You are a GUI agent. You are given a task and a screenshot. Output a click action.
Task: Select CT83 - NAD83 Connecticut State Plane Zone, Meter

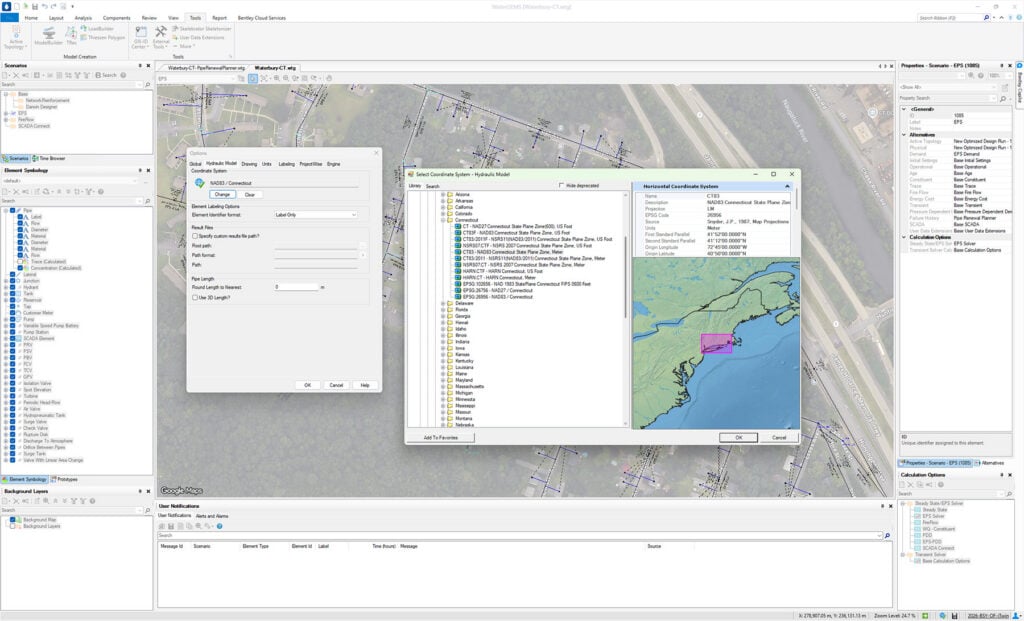pyautogui.click(x=513, y=252)
